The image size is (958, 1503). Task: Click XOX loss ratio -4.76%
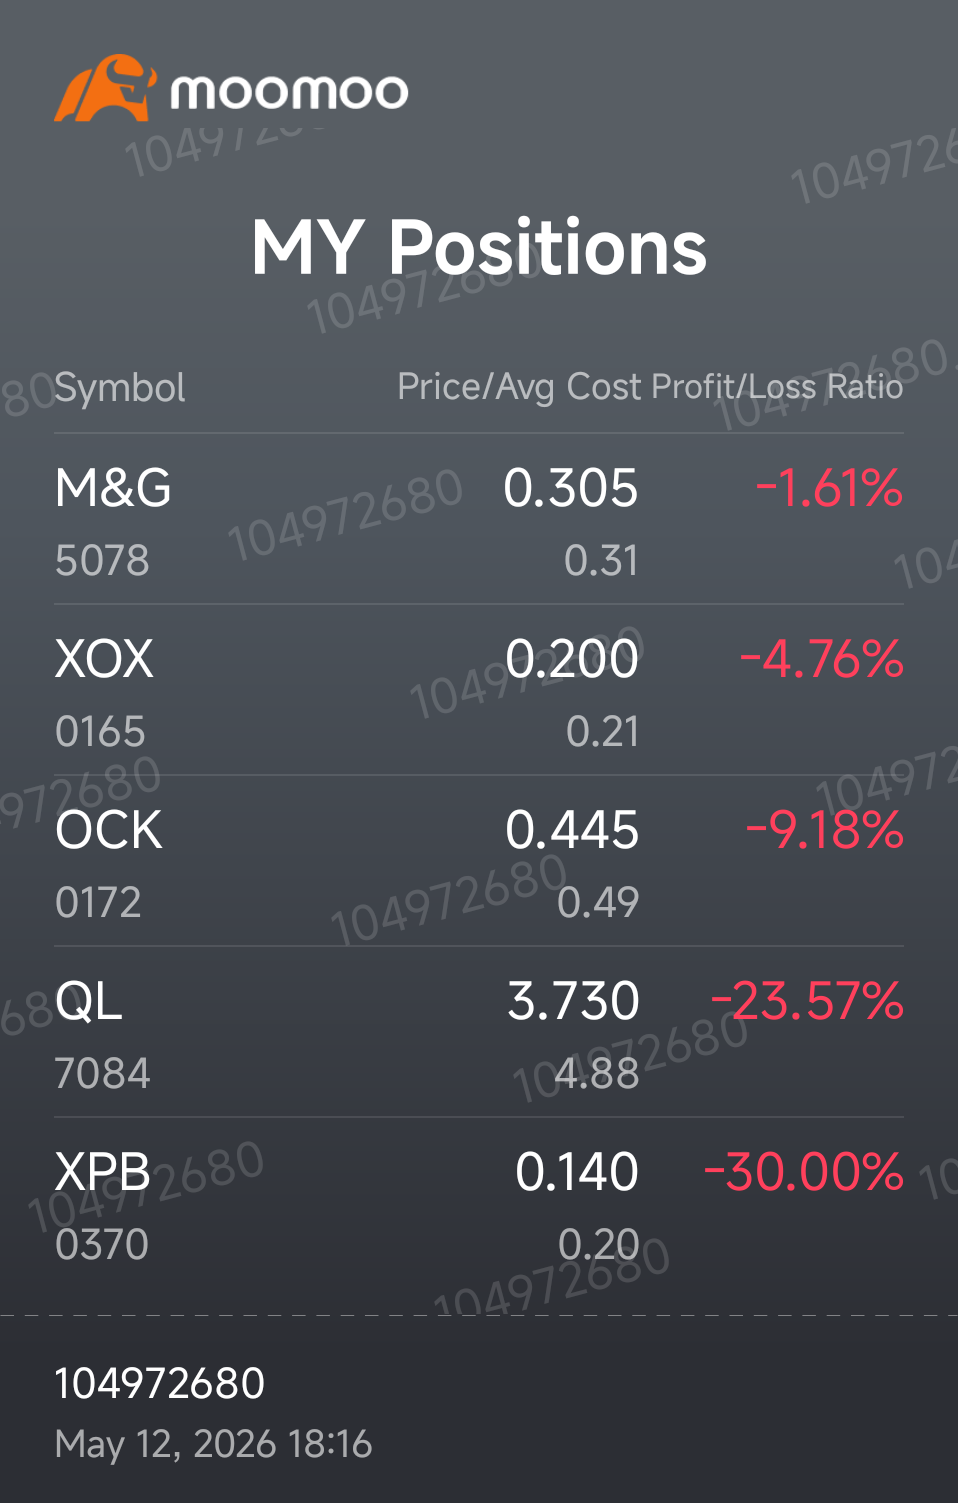pyautogui.click(x=821, y=660)
